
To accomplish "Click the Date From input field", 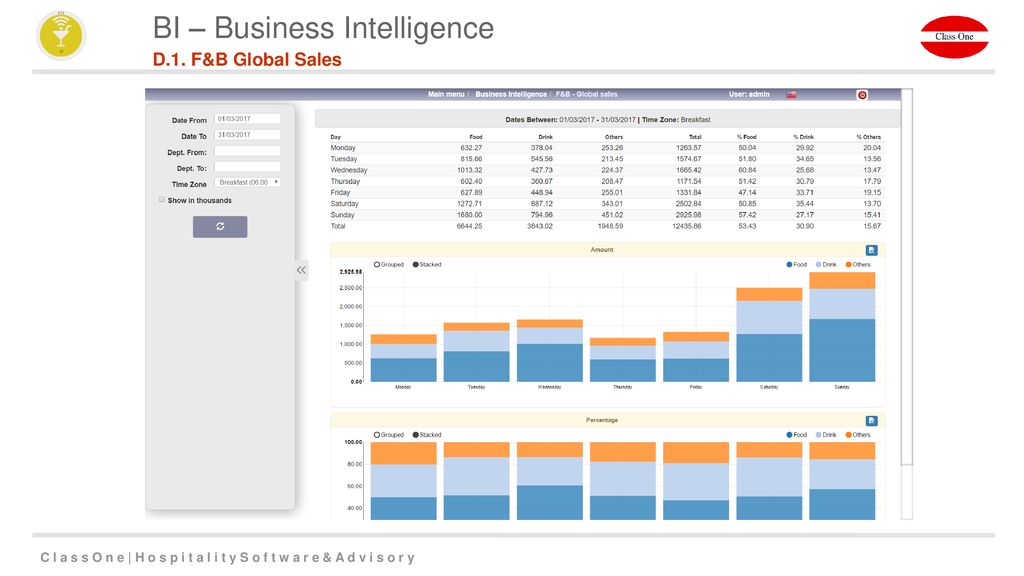I will [x=248, y=119].
